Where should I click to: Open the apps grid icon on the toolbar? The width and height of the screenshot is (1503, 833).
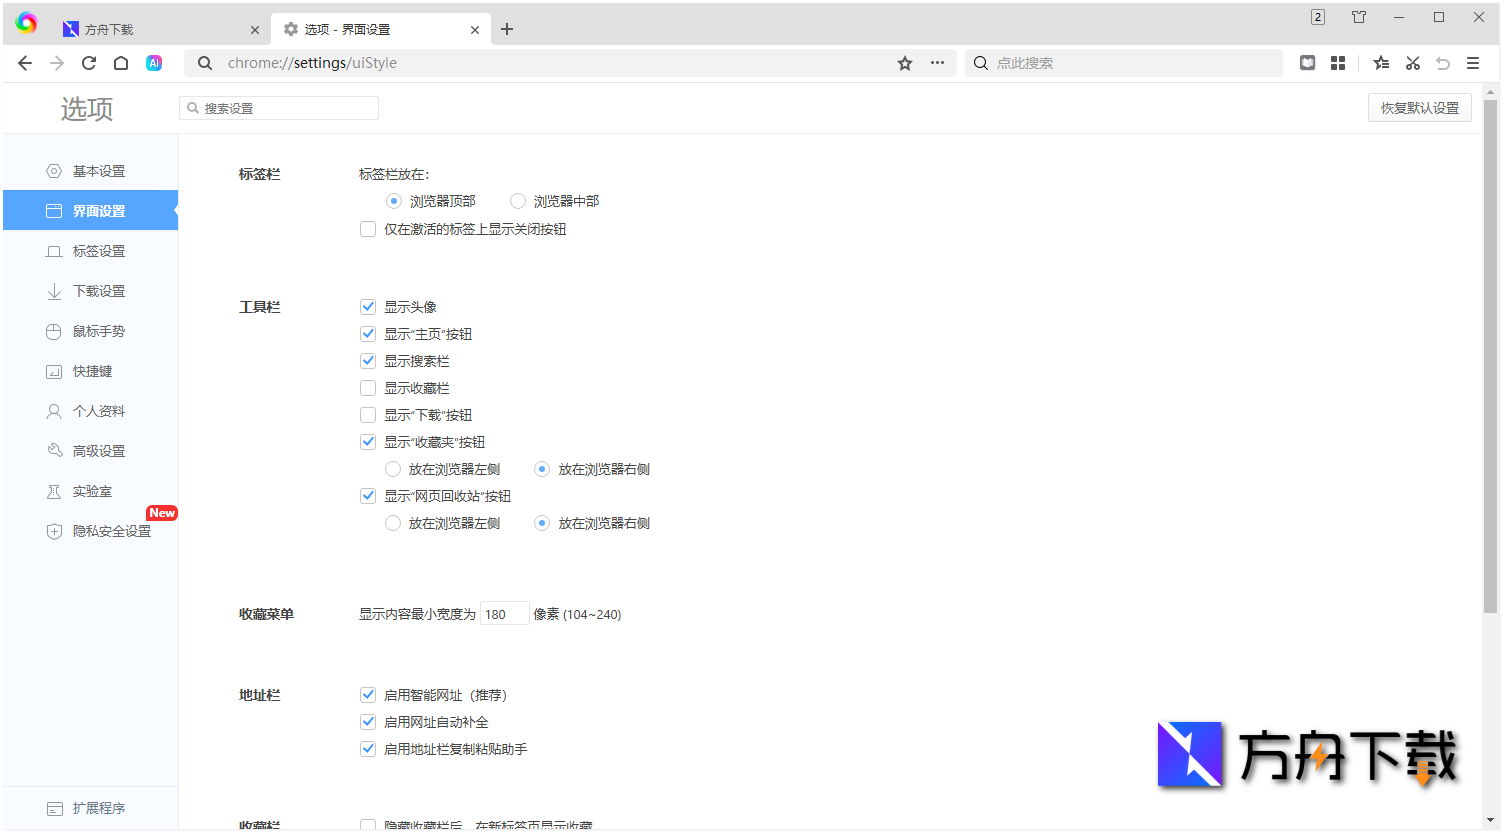tap(1338, 63)
